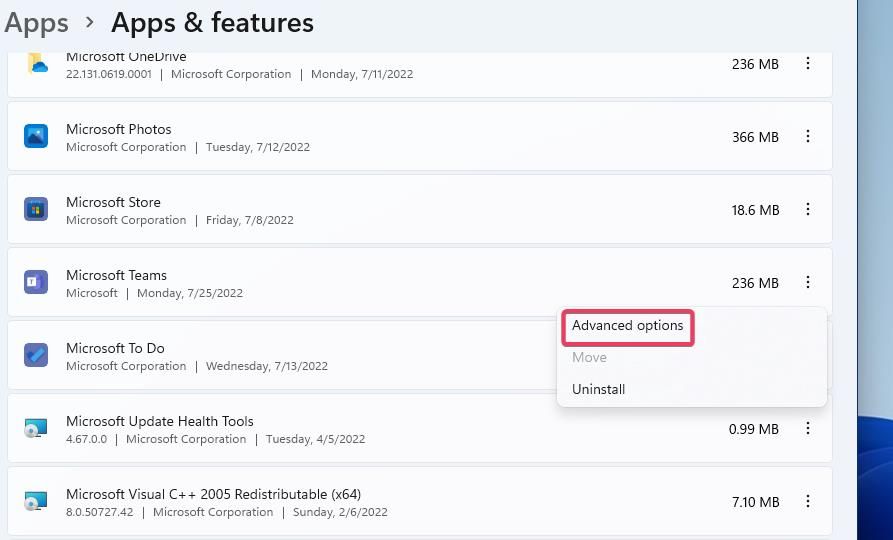Open three-dot menu for Microsoft Update Health Tools
The width and height of the screenshot is (893, 540).
click(808, 428)
